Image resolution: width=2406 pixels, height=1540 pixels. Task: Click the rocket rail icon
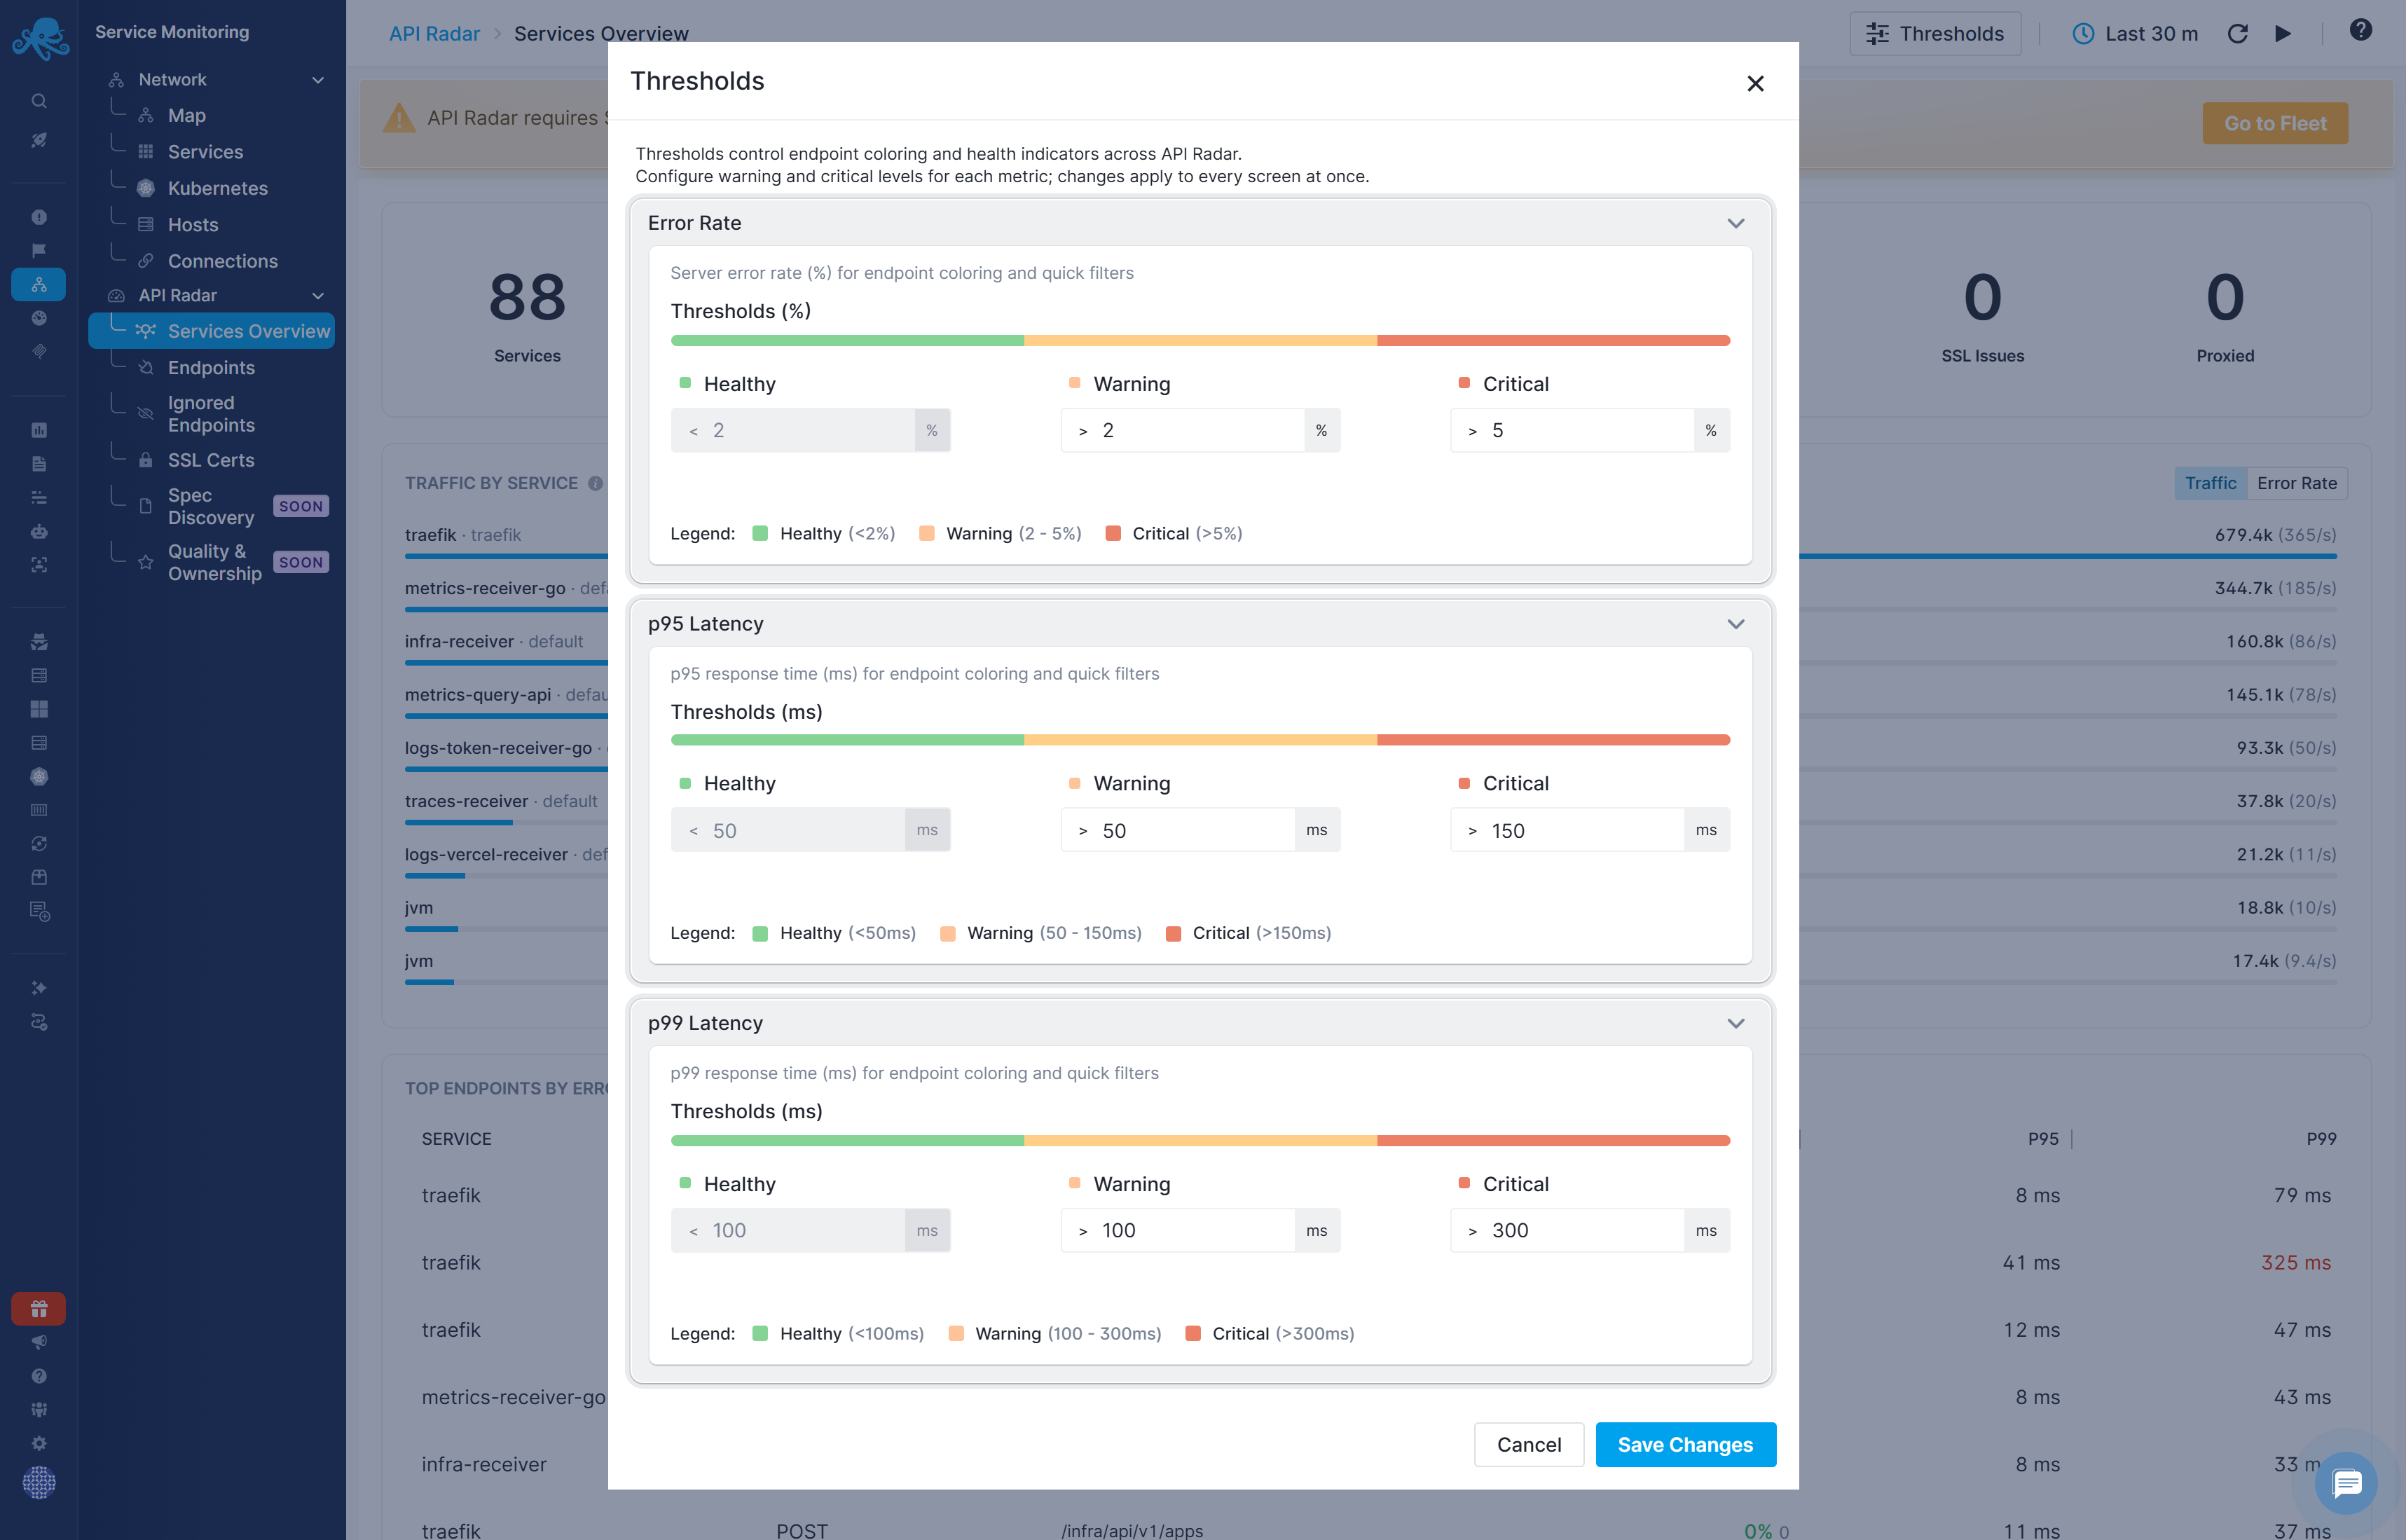pyautogui.click(x=39, y=140)
